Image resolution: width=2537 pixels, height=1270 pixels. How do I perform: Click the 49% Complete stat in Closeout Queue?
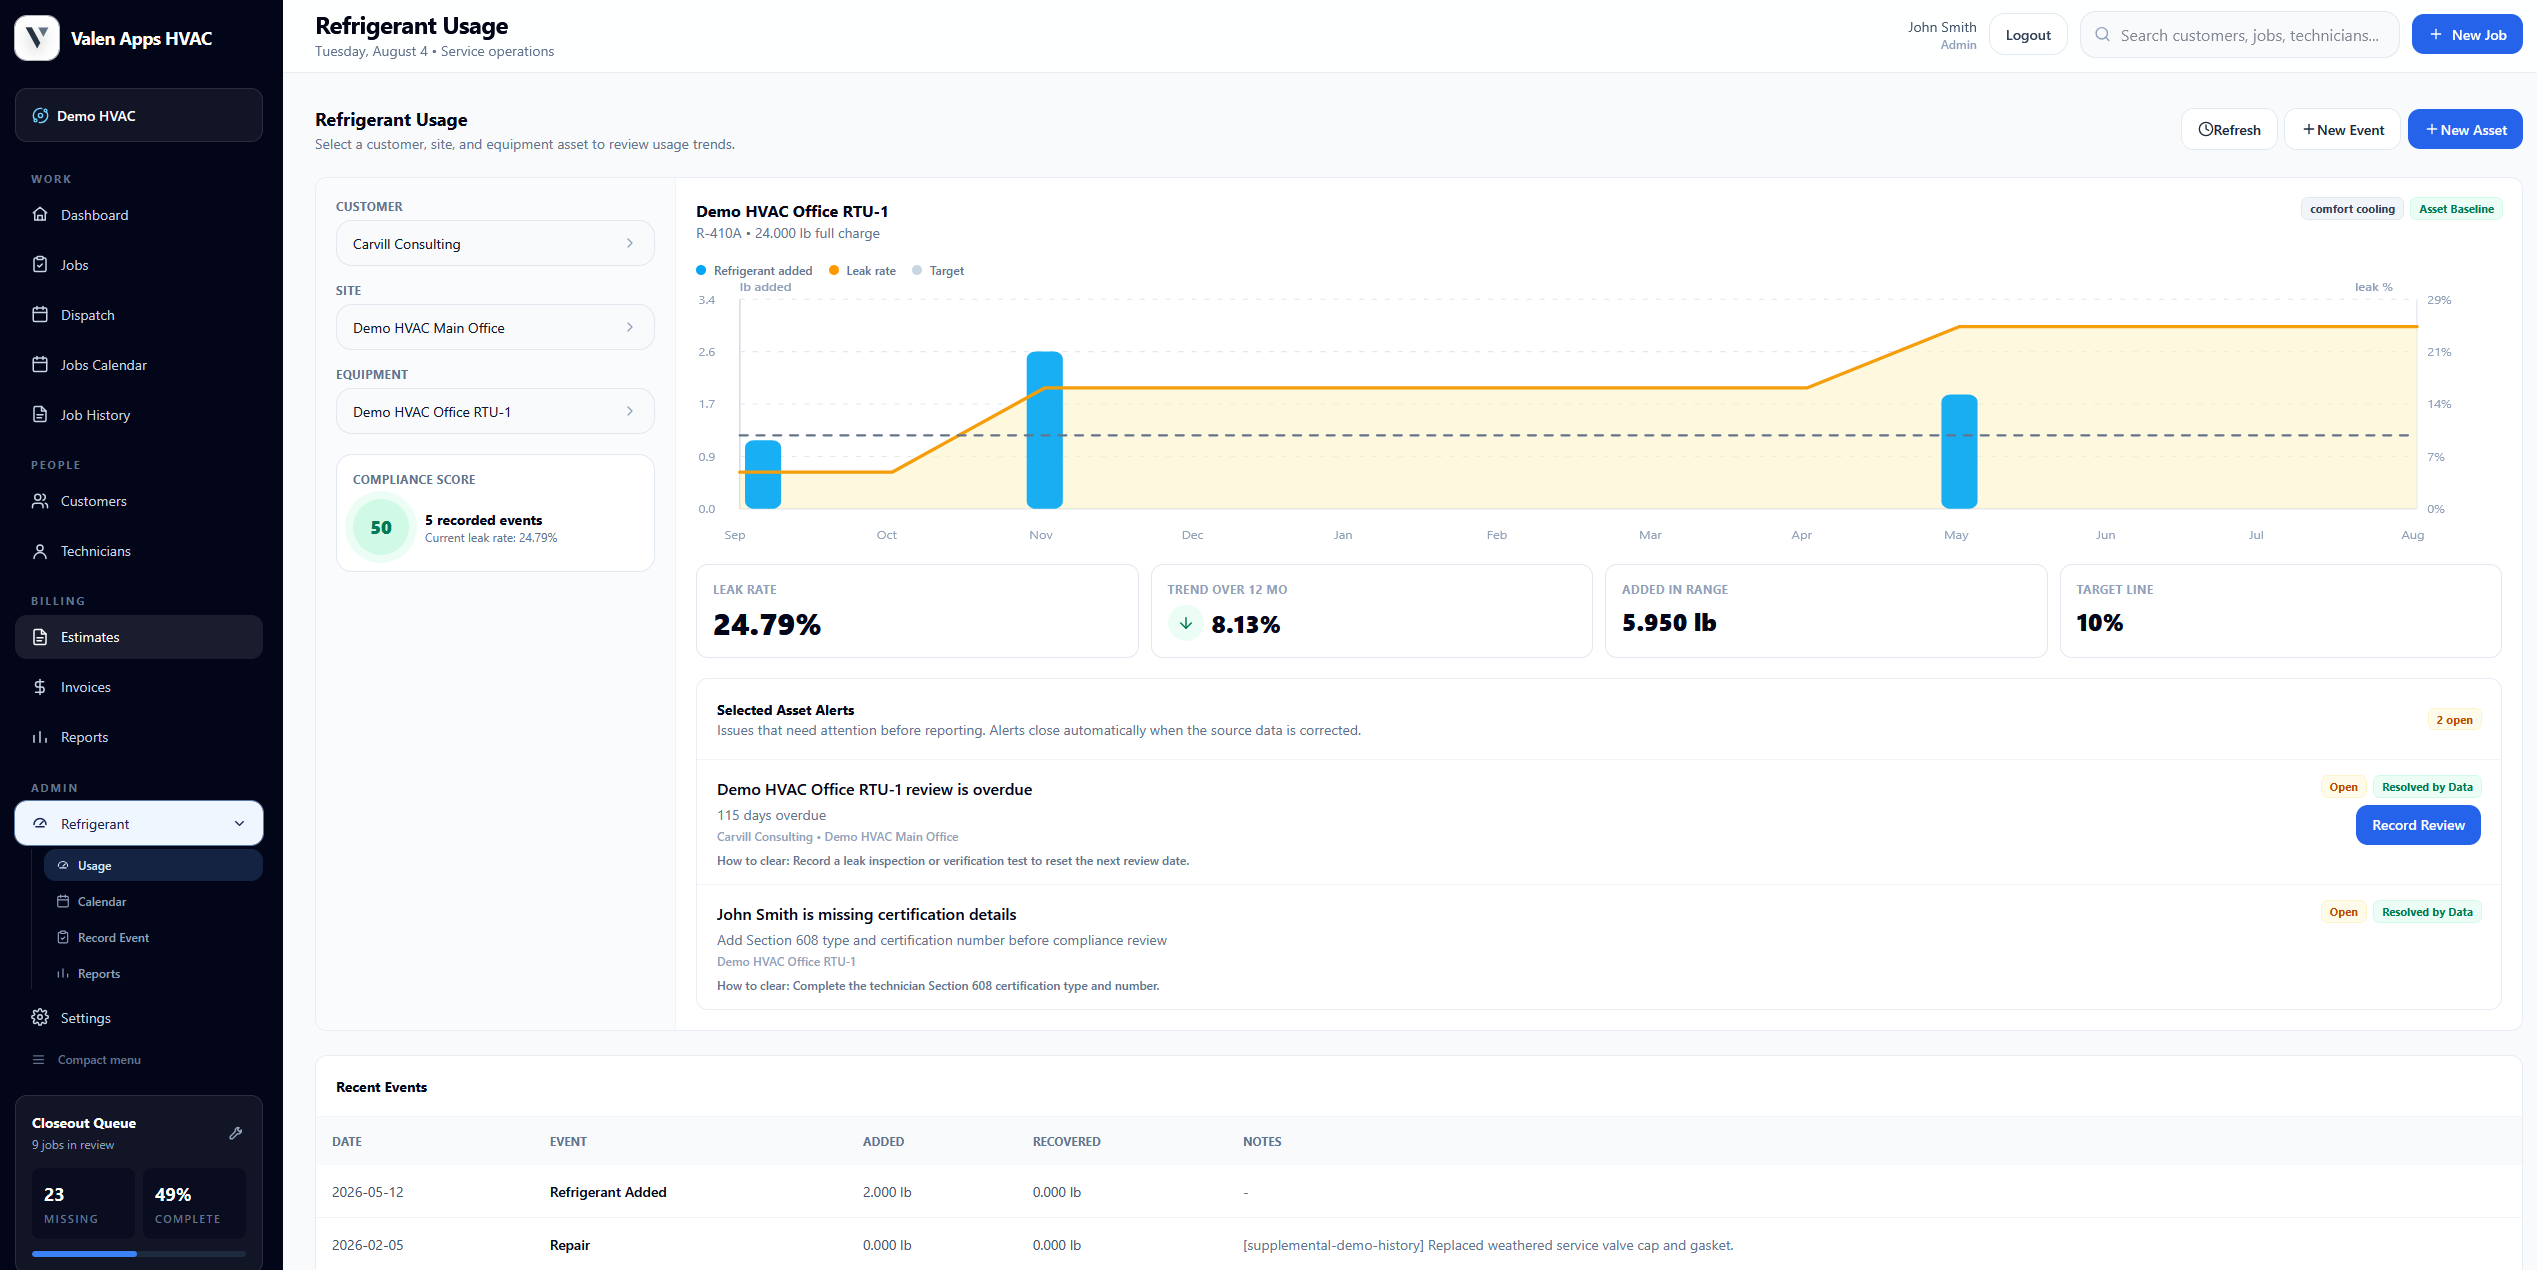click(x=194, y=1203)
